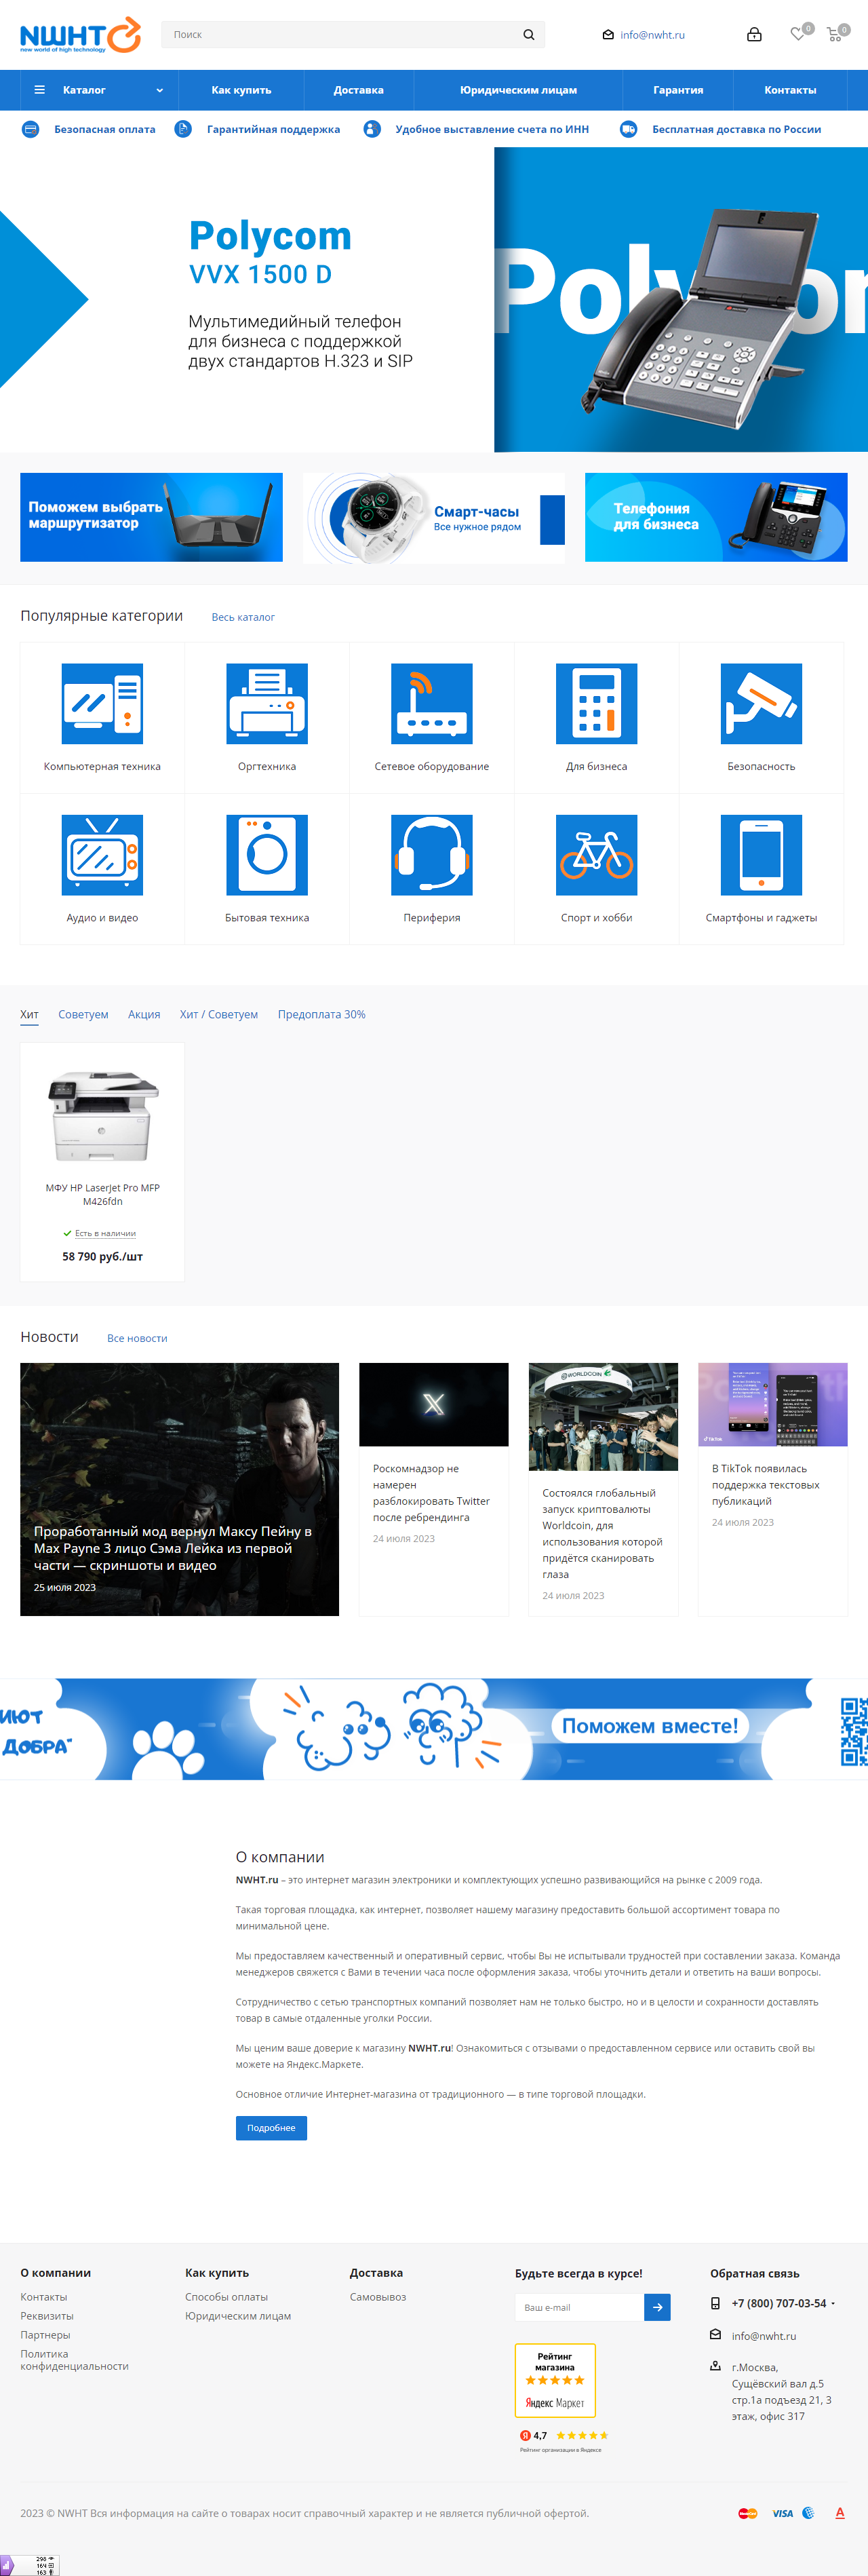This screenshot has width=868, height=2576.
Task: Open the Политика конфиденциальности footer link
Action: point(74,2360)
